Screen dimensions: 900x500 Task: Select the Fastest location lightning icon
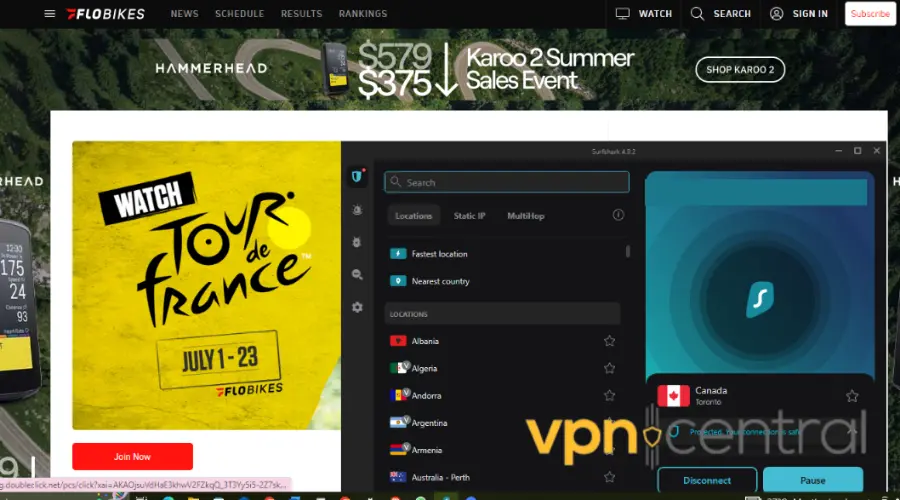click(x=398, y=254)
